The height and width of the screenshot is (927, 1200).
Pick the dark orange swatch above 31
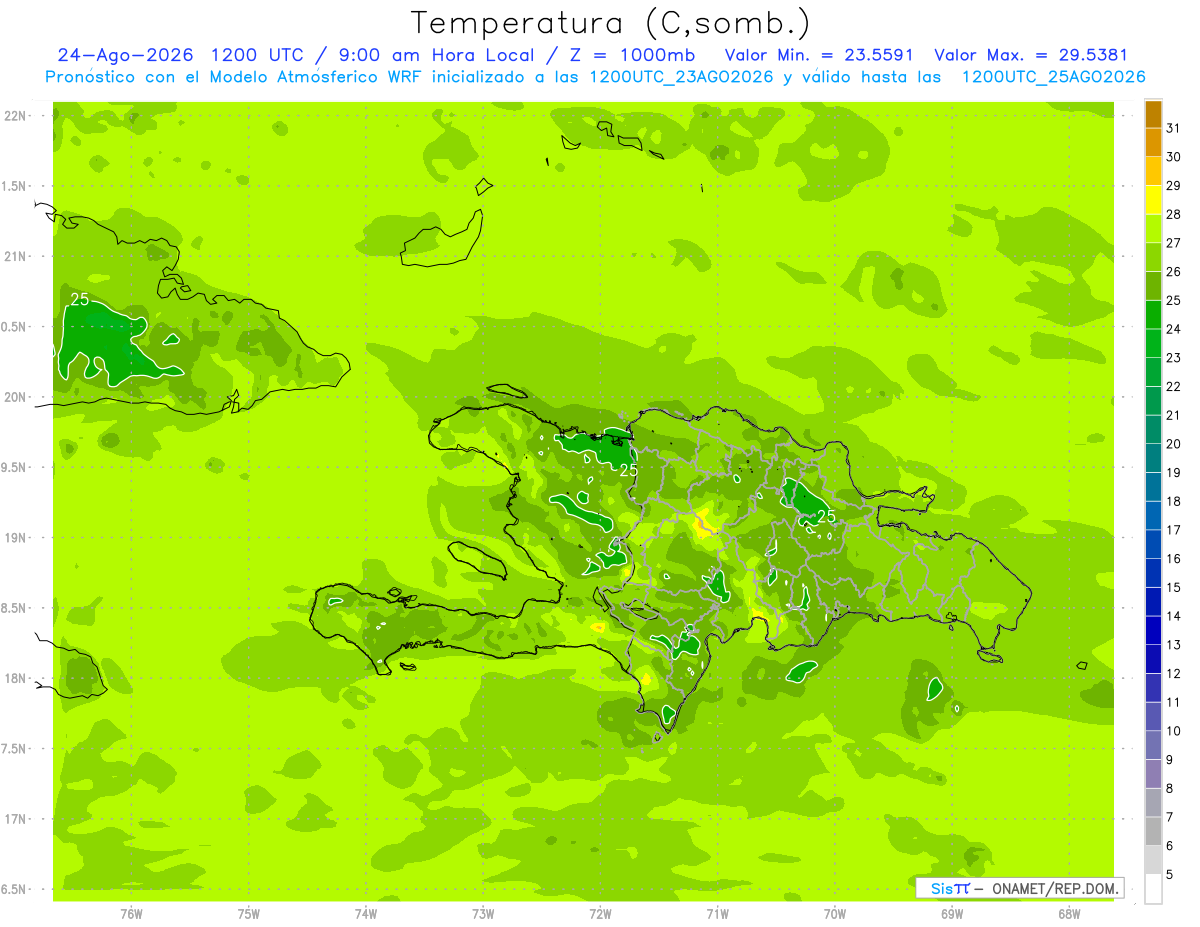(1153, 114)
